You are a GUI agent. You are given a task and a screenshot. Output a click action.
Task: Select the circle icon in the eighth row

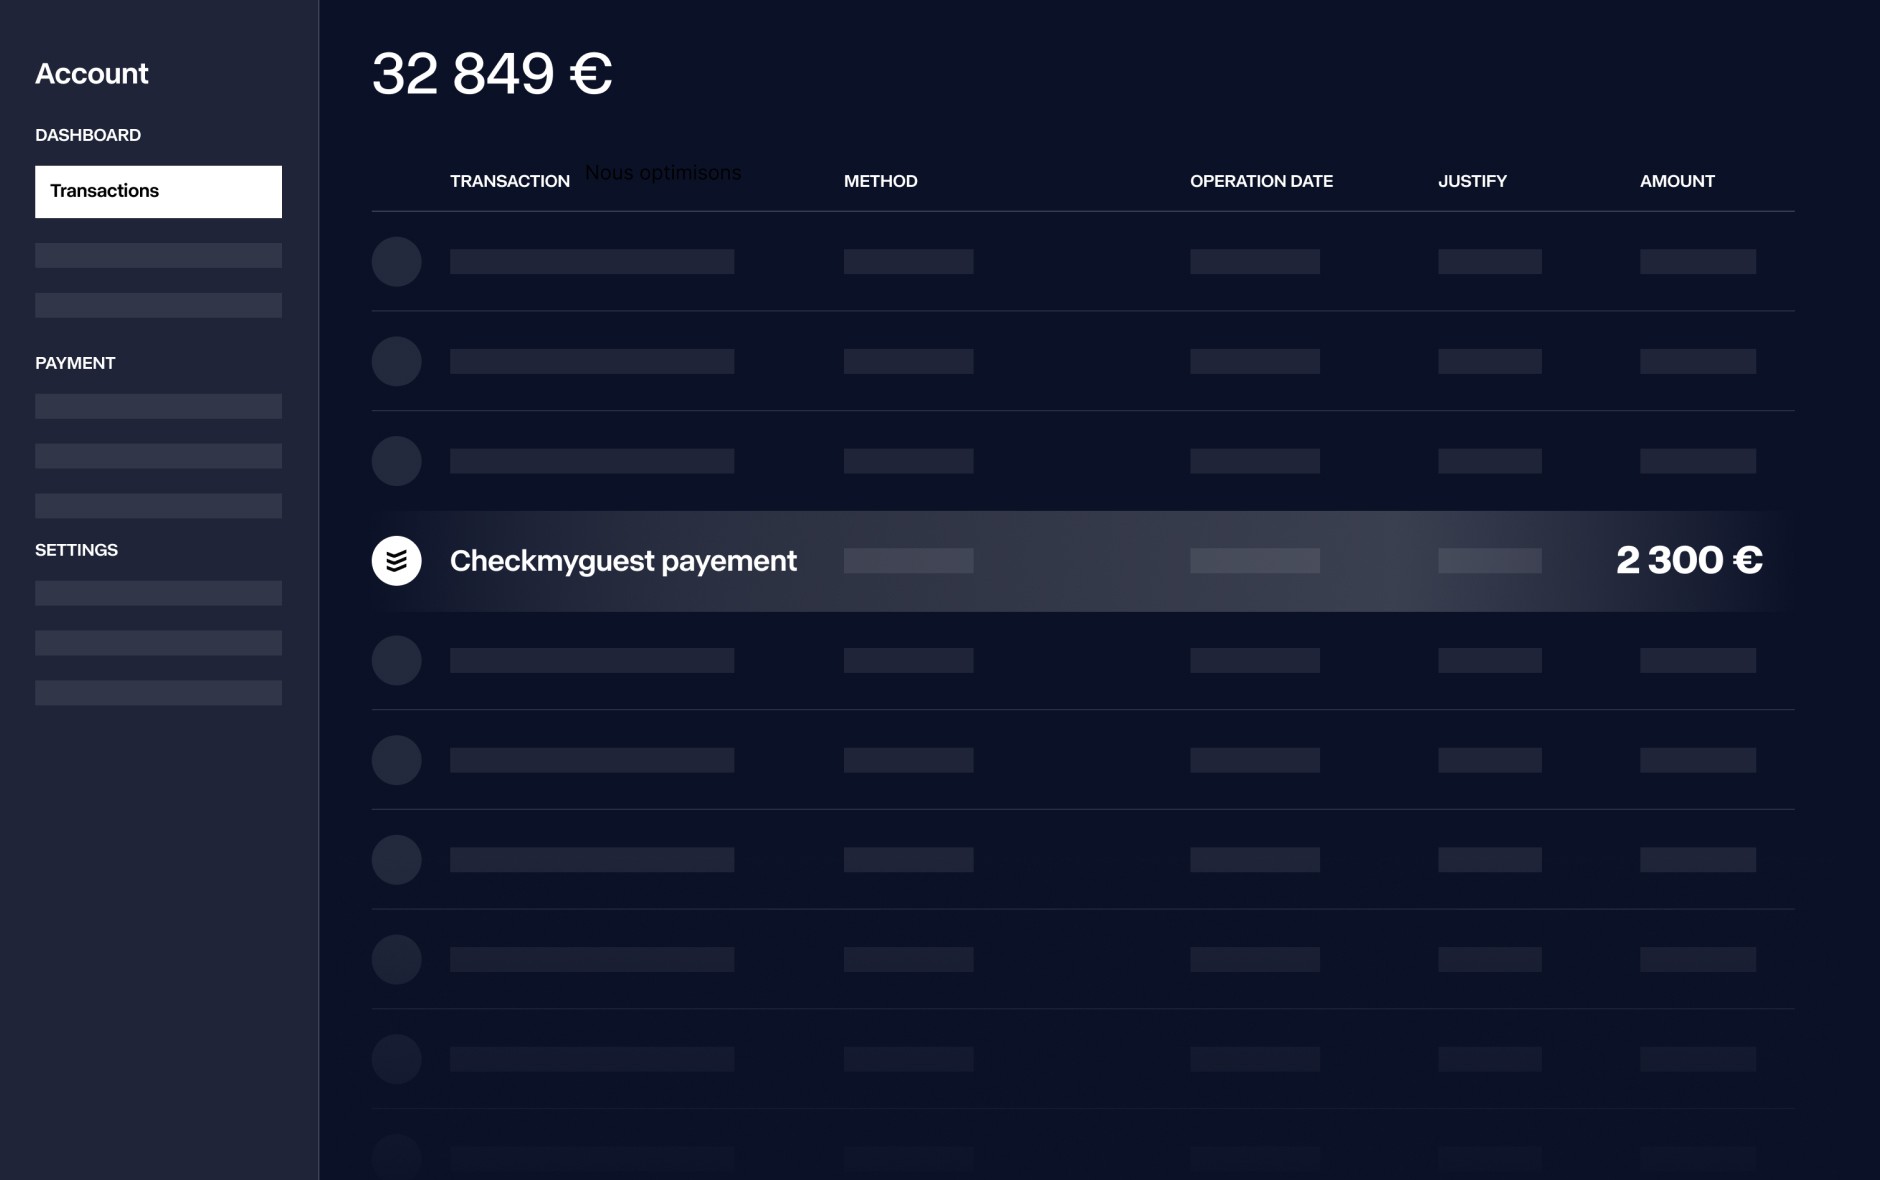point(396,958)
